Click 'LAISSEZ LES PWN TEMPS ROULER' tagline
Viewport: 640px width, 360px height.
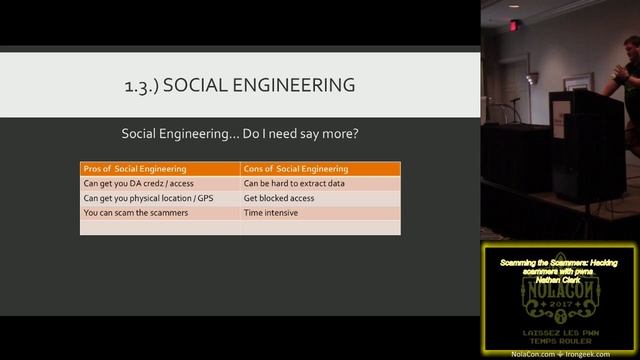point(560,337)
